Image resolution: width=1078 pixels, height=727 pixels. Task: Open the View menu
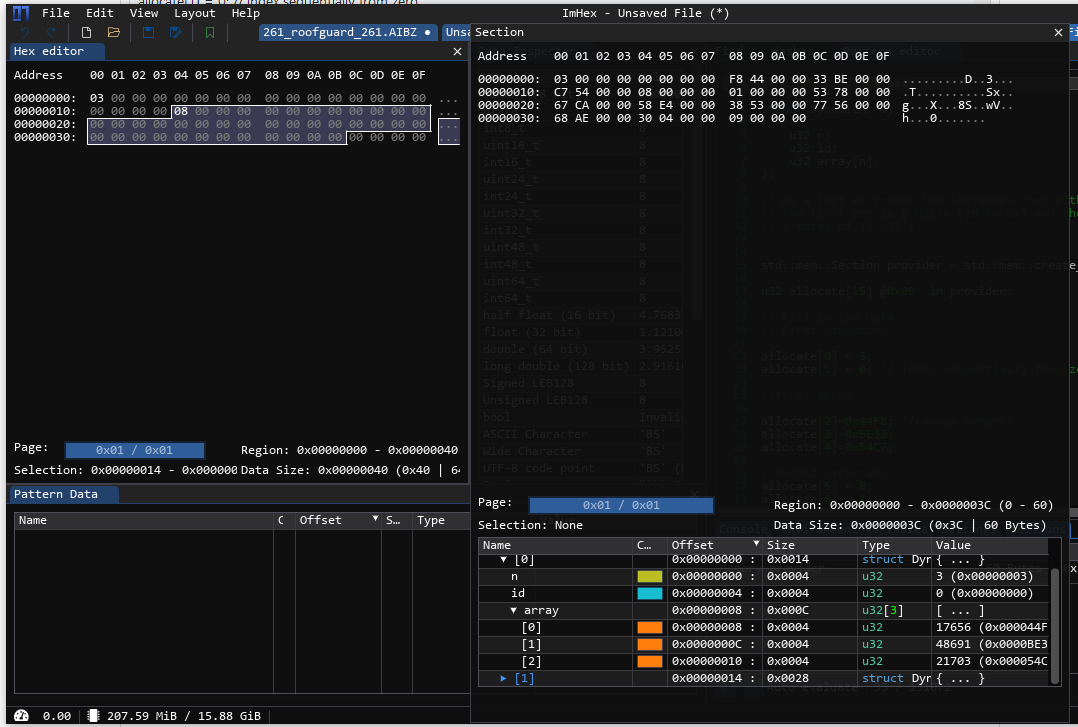(144, 13)
